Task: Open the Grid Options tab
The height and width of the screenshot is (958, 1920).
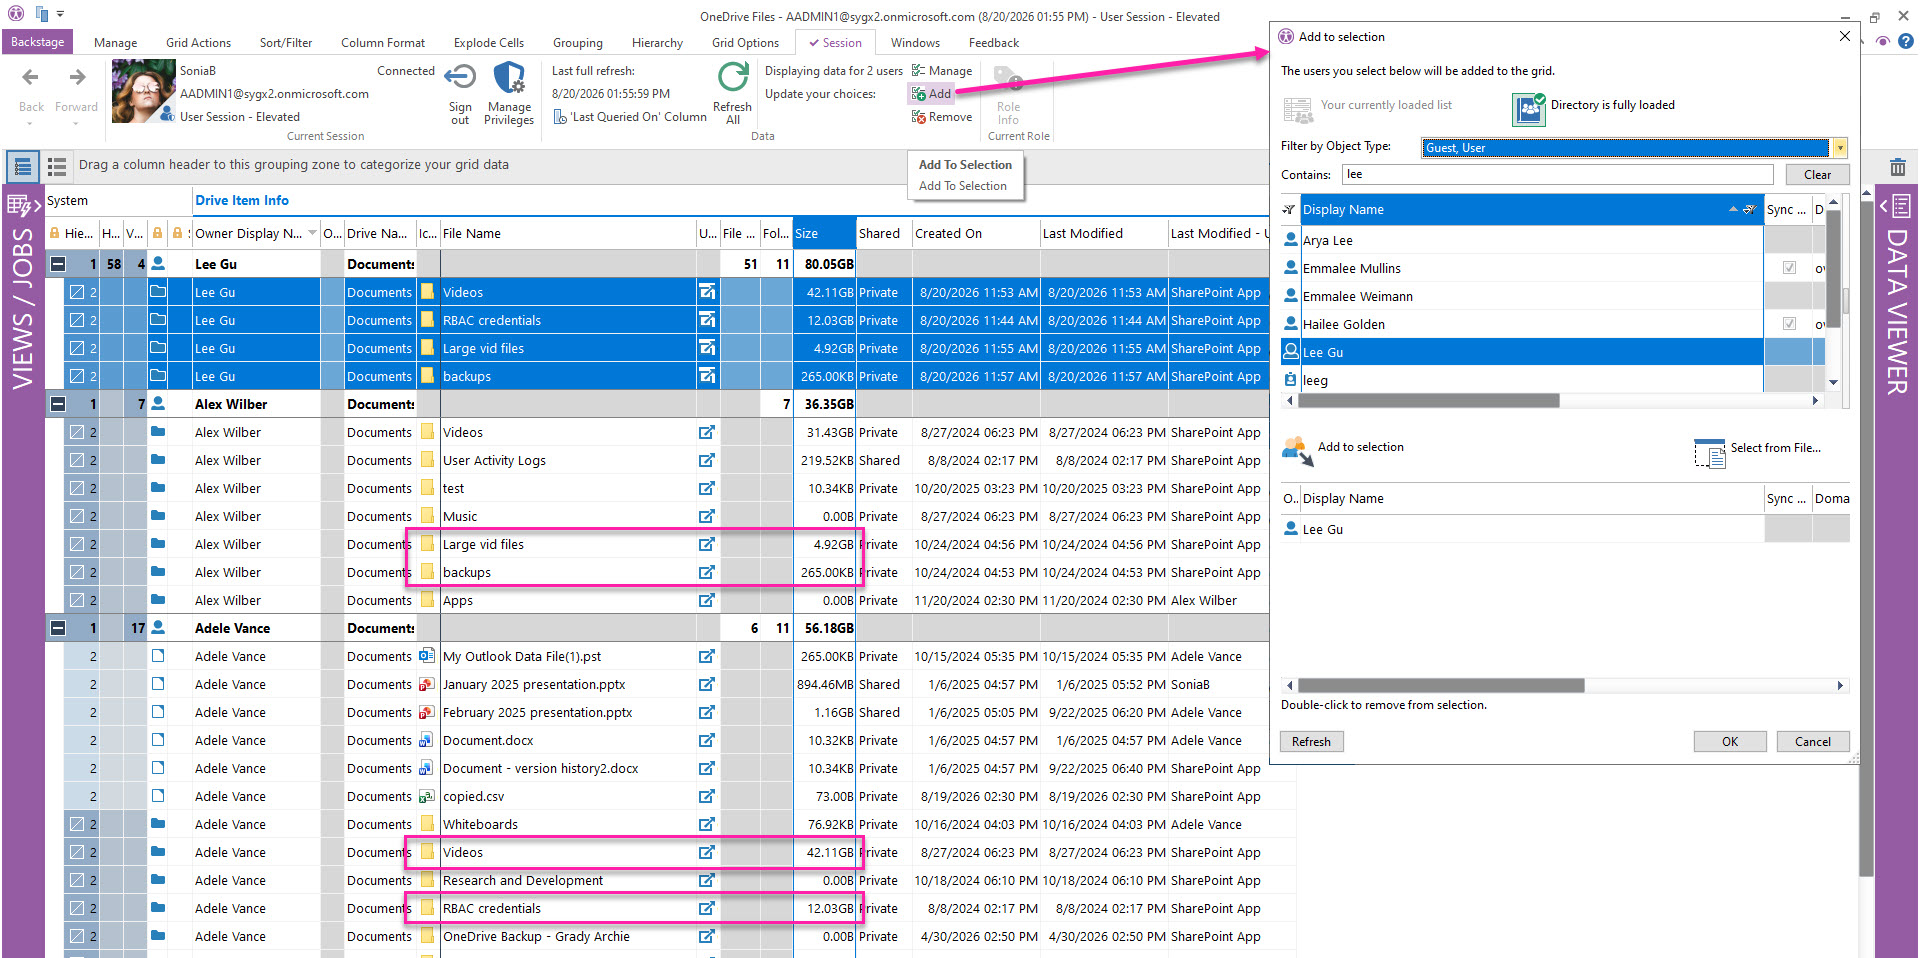Action: [x=745, y=43]
